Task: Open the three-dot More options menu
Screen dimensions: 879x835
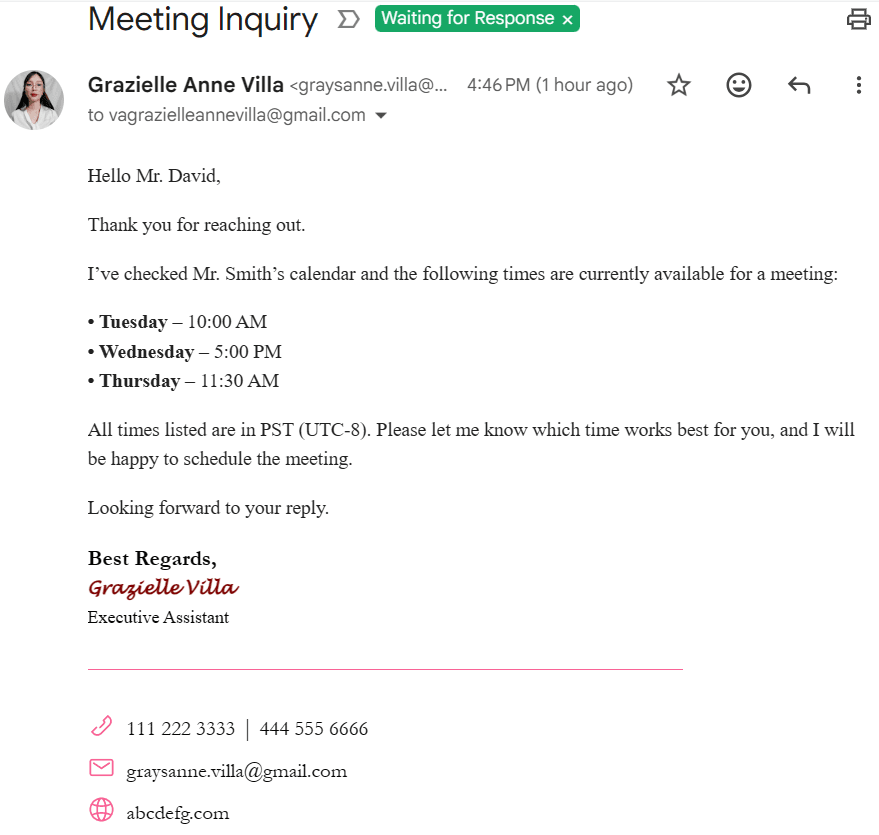Action: [858, 85]
